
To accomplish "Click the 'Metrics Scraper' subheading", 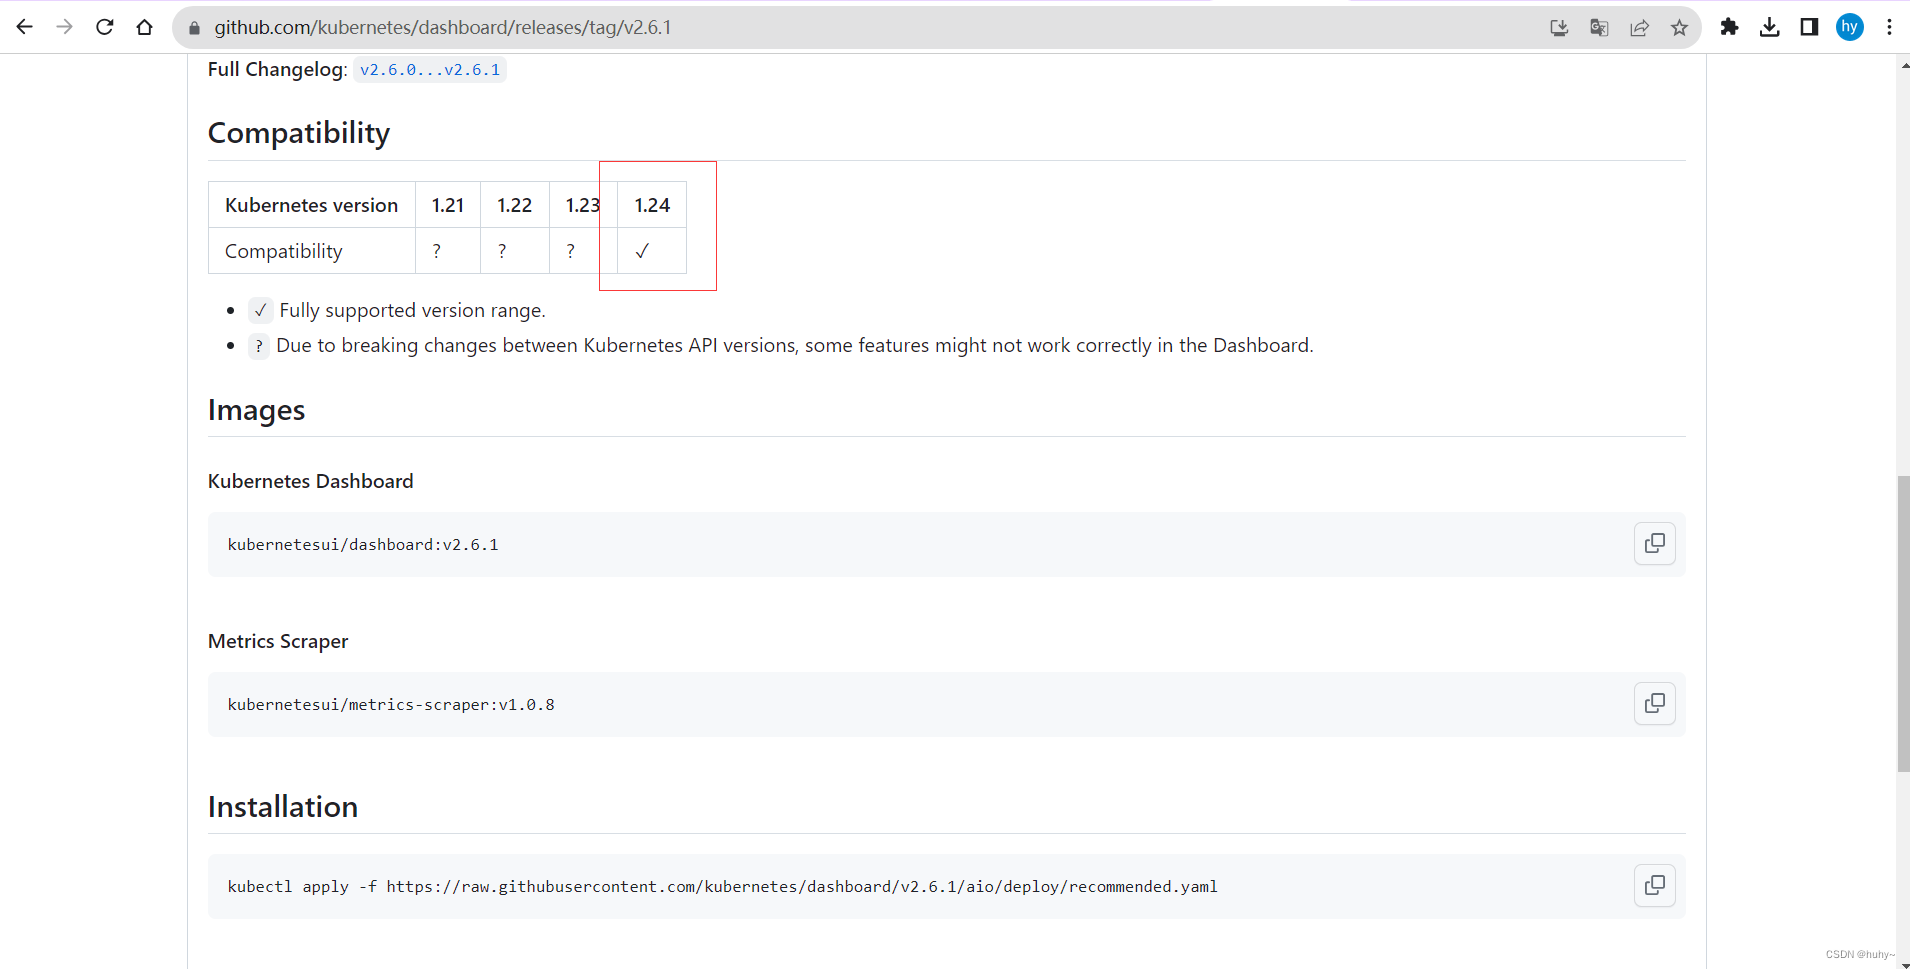I will [x=278, y=641].
